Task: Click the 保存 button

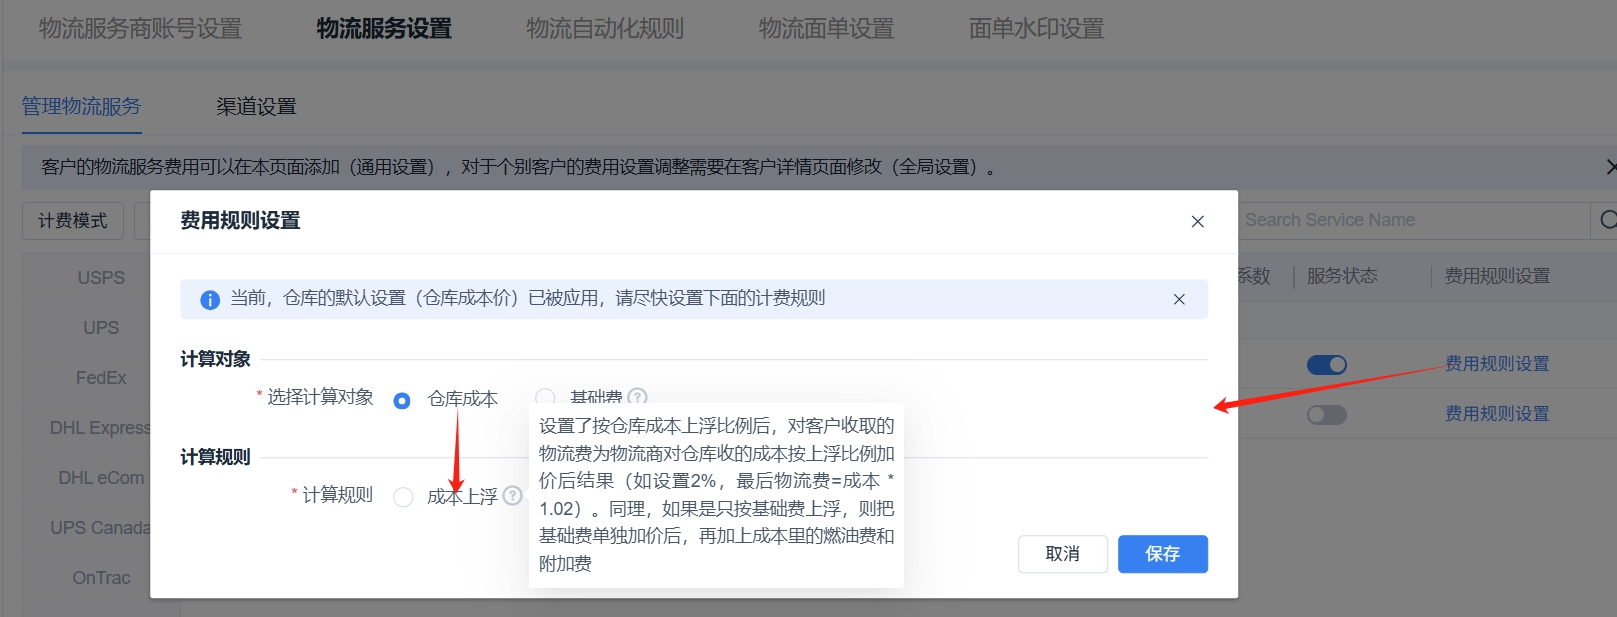Action: pos(1162,554)
